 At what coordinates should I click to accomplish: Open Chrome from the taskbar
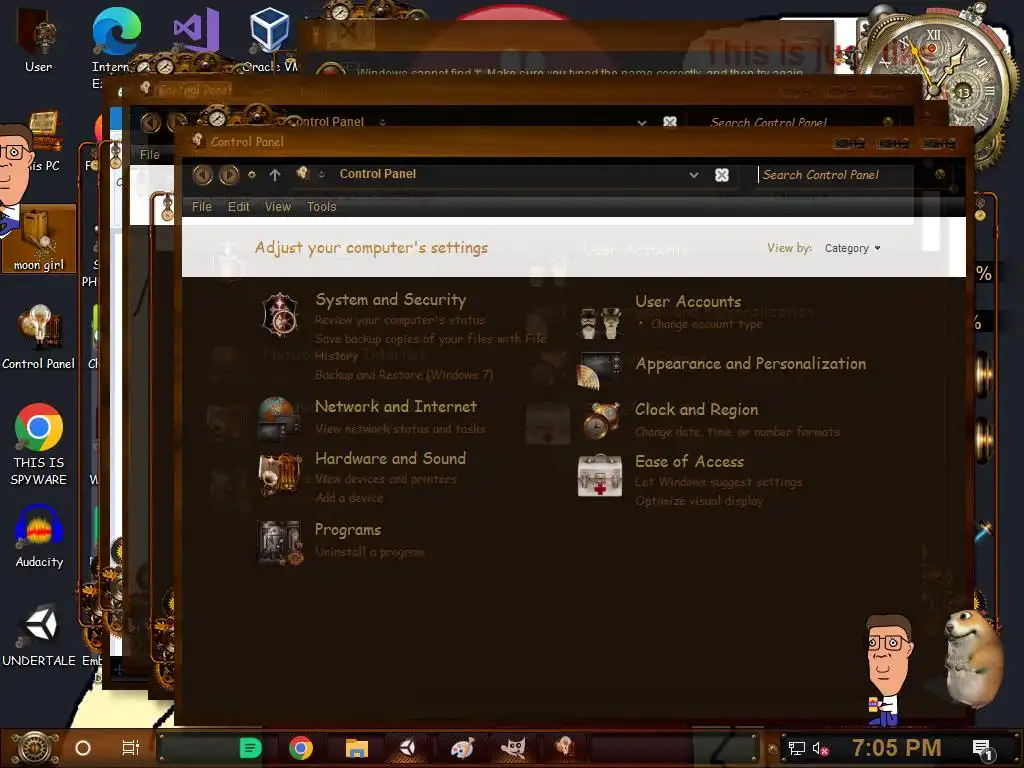(301, 748)
